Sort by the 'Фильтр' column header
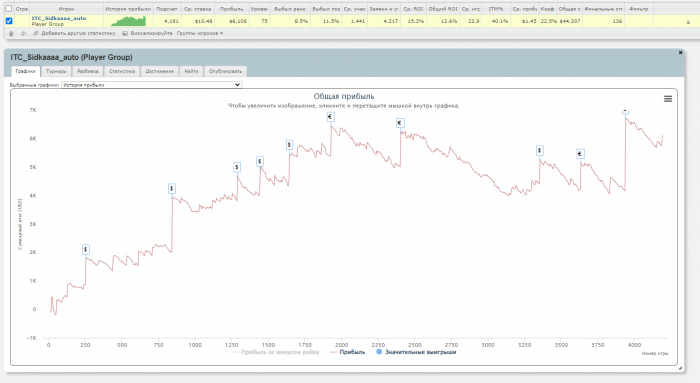This screenshot has height=383, width=700. click(638, 9)
